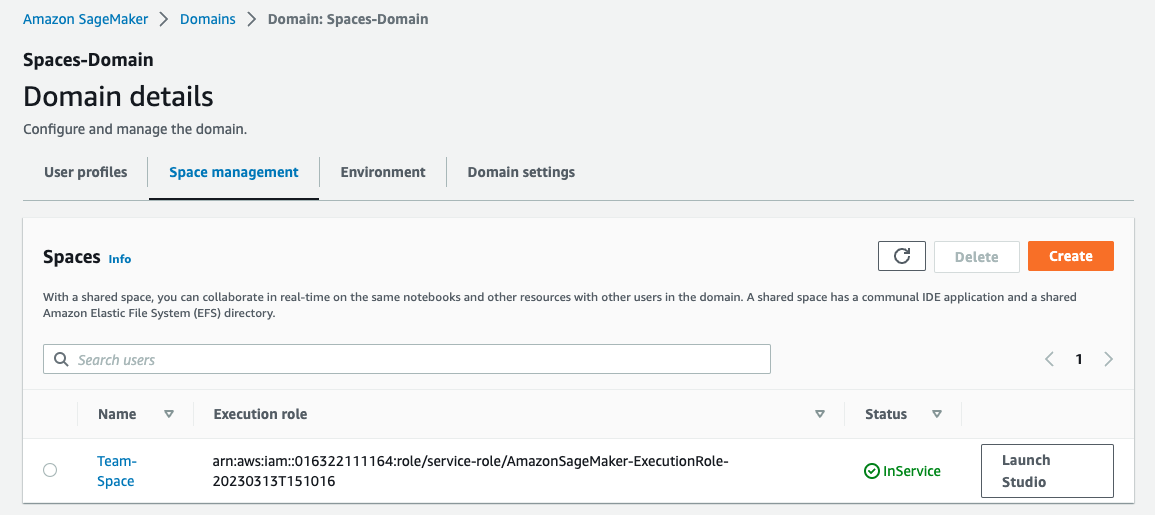1155x515 pixels.
Task: Open Space management tab
Action: coord(234,172)
